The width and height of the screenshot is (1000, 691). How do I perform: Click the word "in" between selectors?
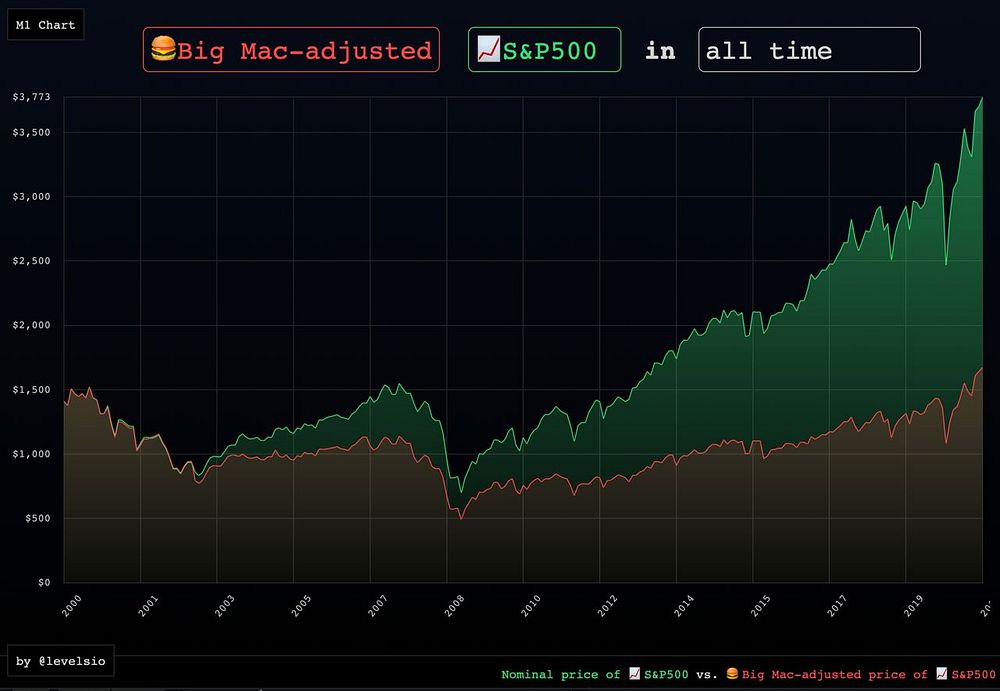point(660,50)
